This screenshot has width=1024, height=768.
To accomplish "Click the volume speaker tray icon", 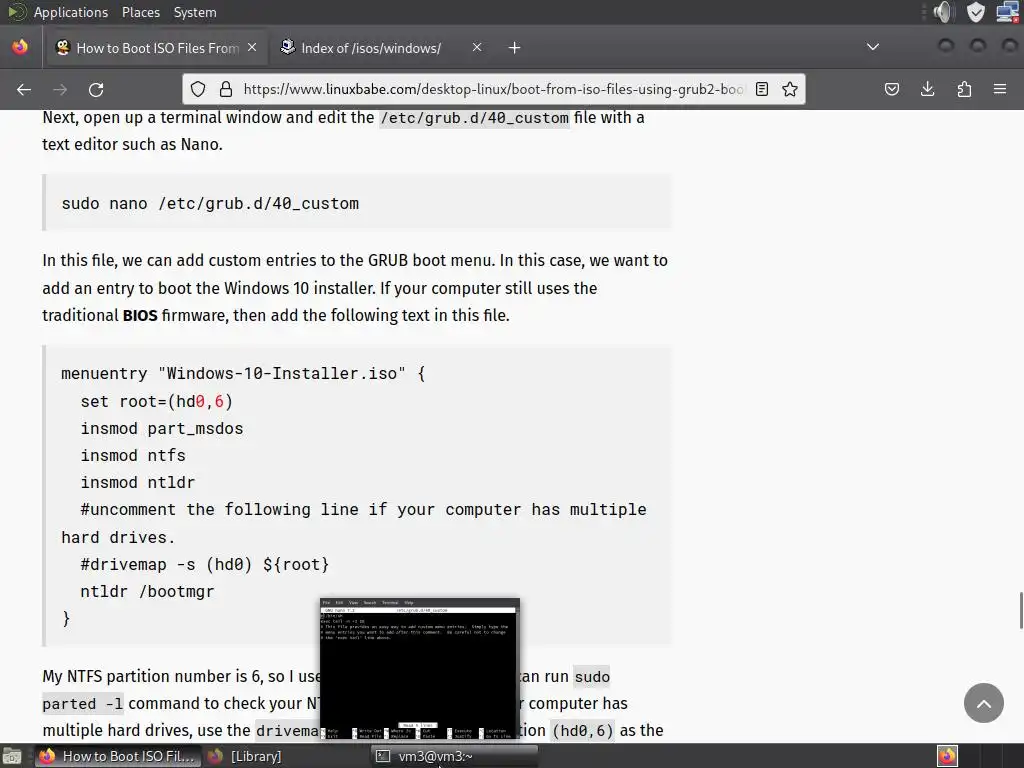I will coord(944,12).
